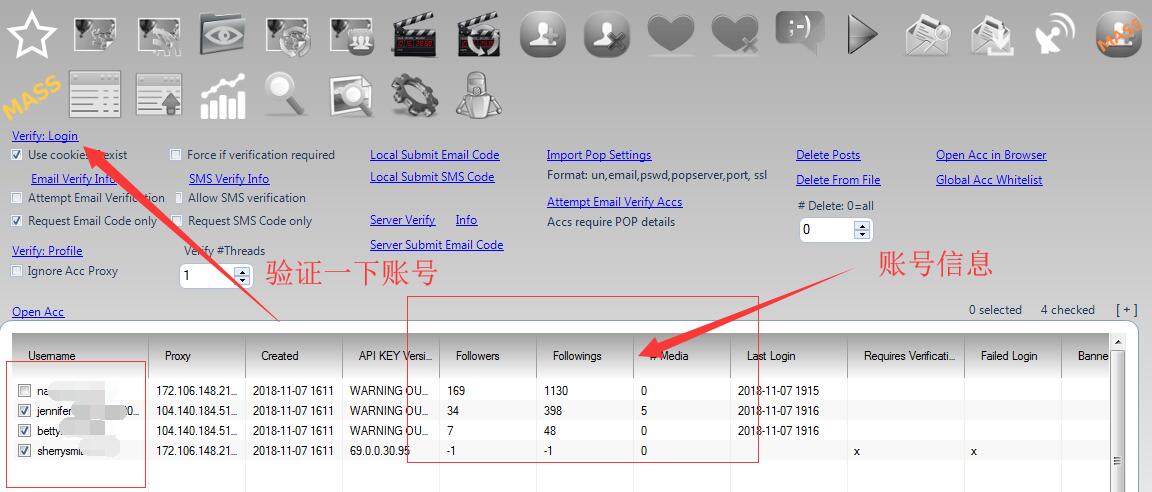The width and height of the screenshot is (1152, 492).
Task: Expand the [+] panel toggle
Action: [x=1127, y=310]
